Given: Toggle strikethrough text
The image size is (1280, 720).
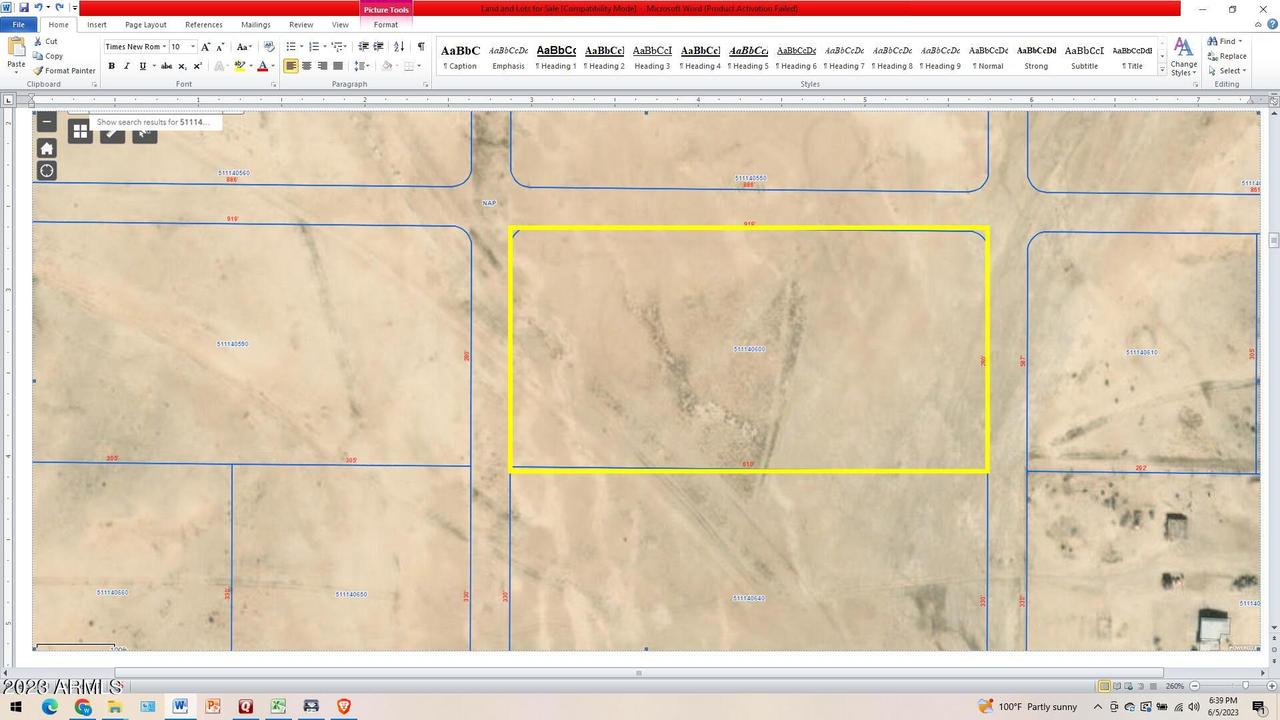Looking at the screenshot, I should (x=167, y=66).
